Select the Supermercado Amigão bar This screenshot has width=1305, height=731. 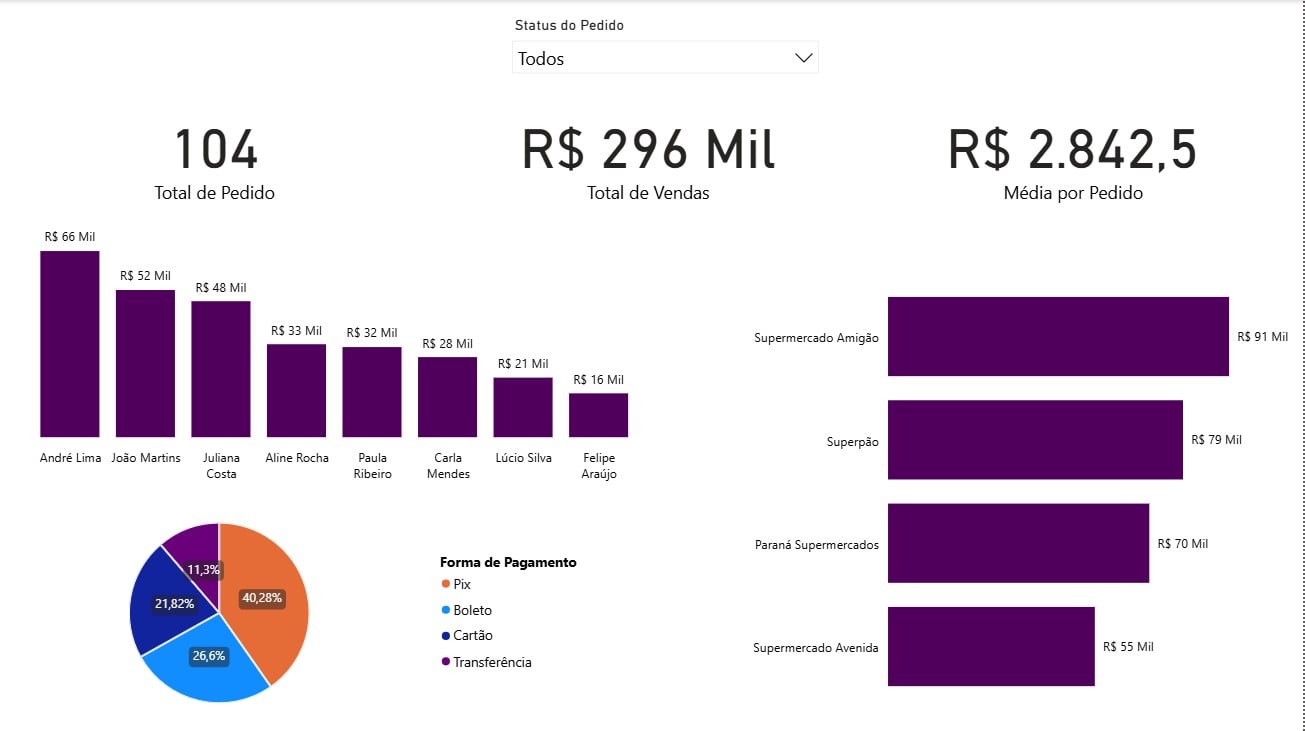click(x=1057, y=336)
